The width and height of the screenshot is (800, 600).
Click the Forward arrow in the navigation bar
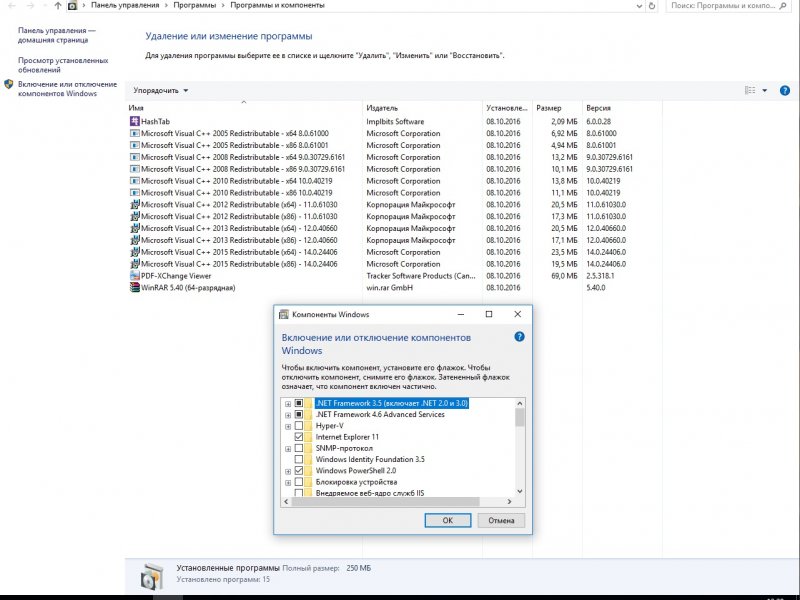[30, 6]
